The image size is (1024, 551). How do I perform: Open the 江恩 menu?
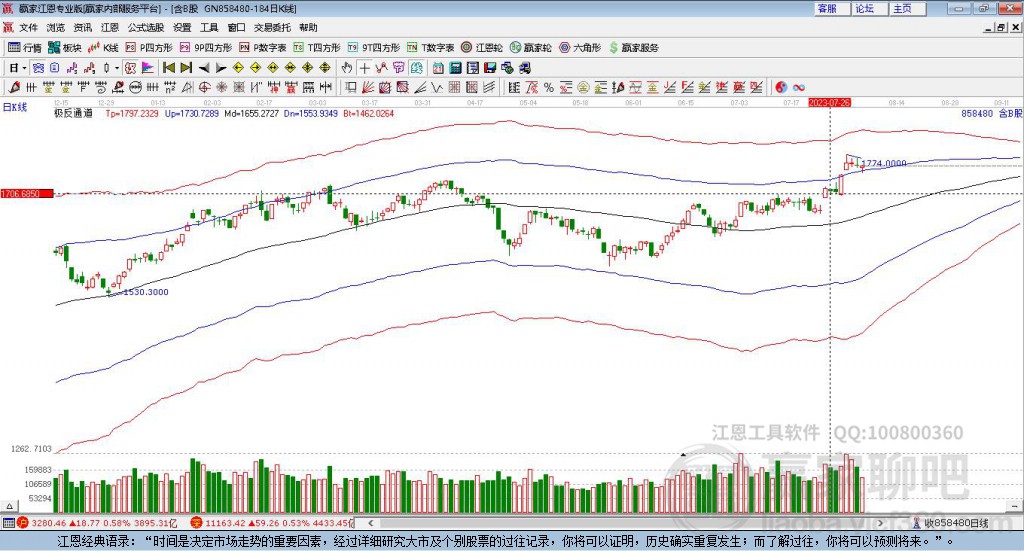click(x=109, y=28)
